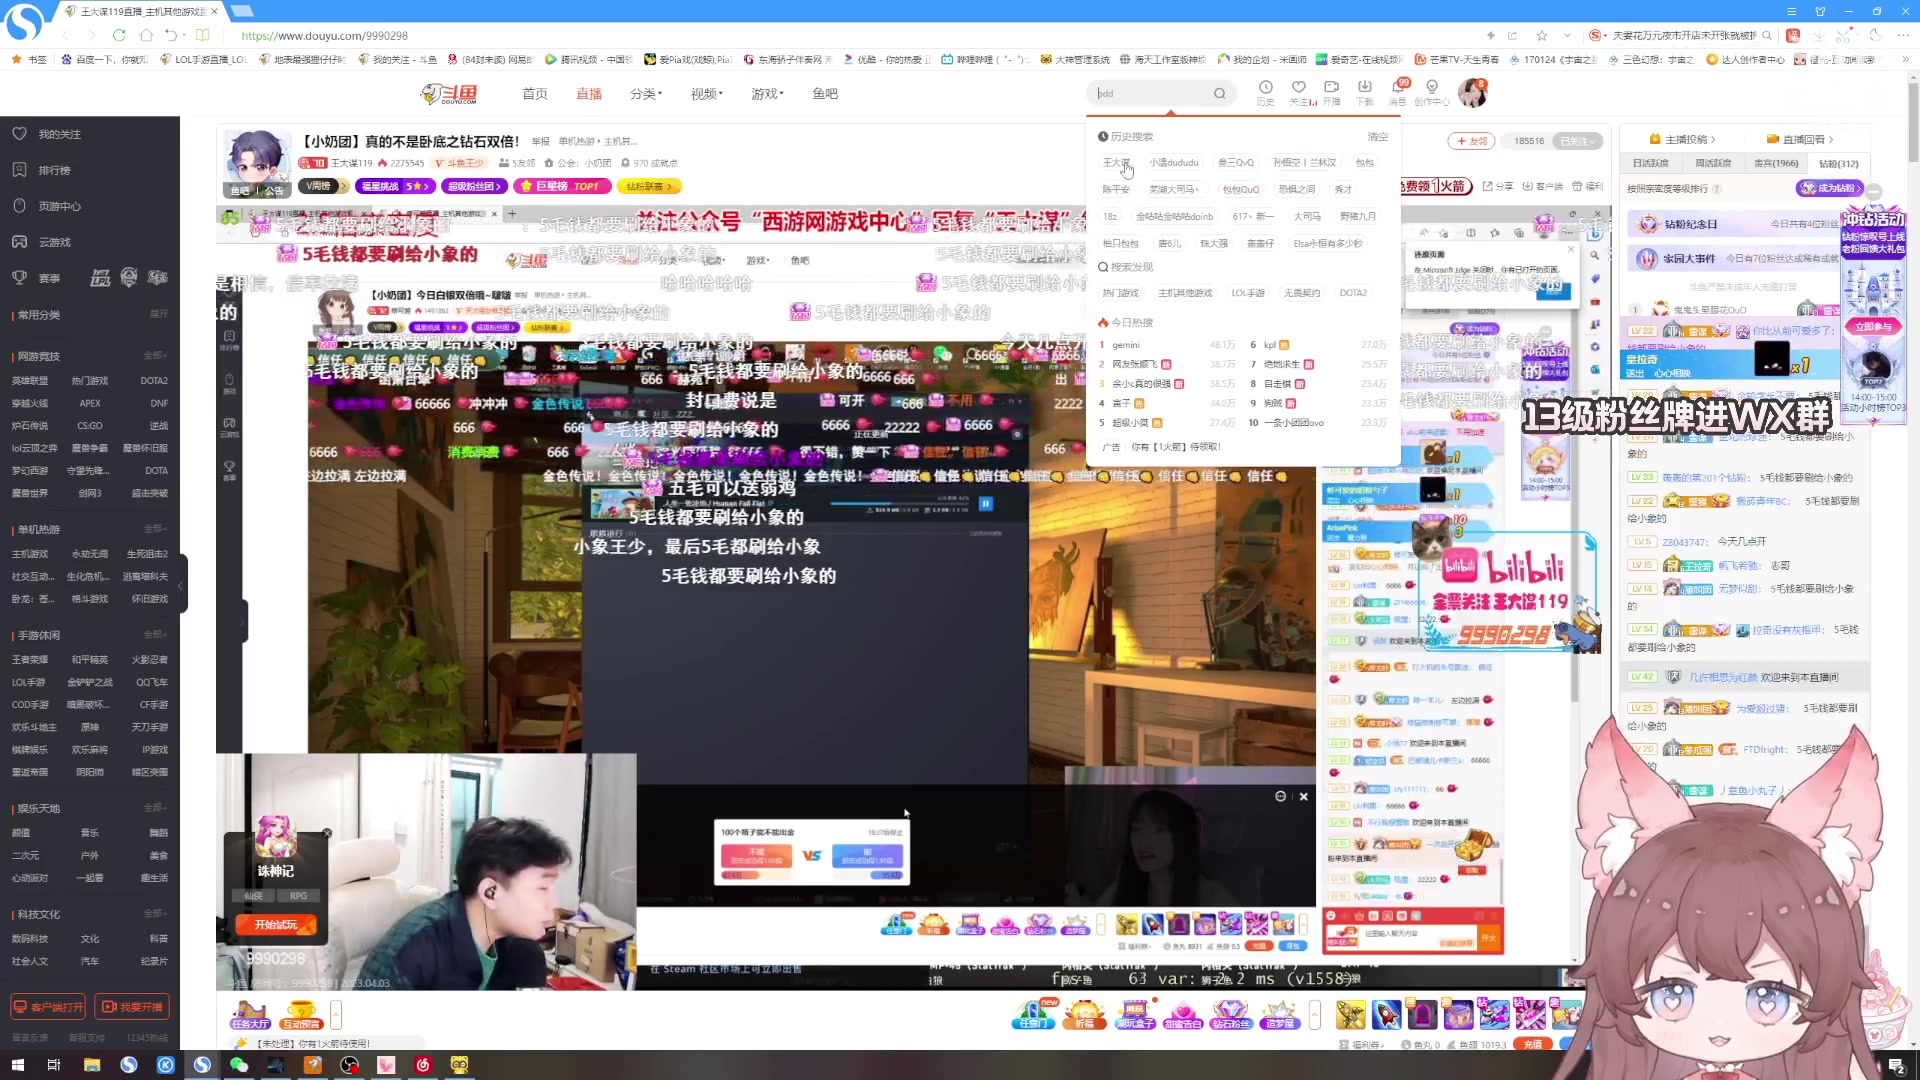The width and height of the screenshot is (1920, 1080).
Task: Open WeChat from the Windows taskbar
Action: [x=239, y=1065]
